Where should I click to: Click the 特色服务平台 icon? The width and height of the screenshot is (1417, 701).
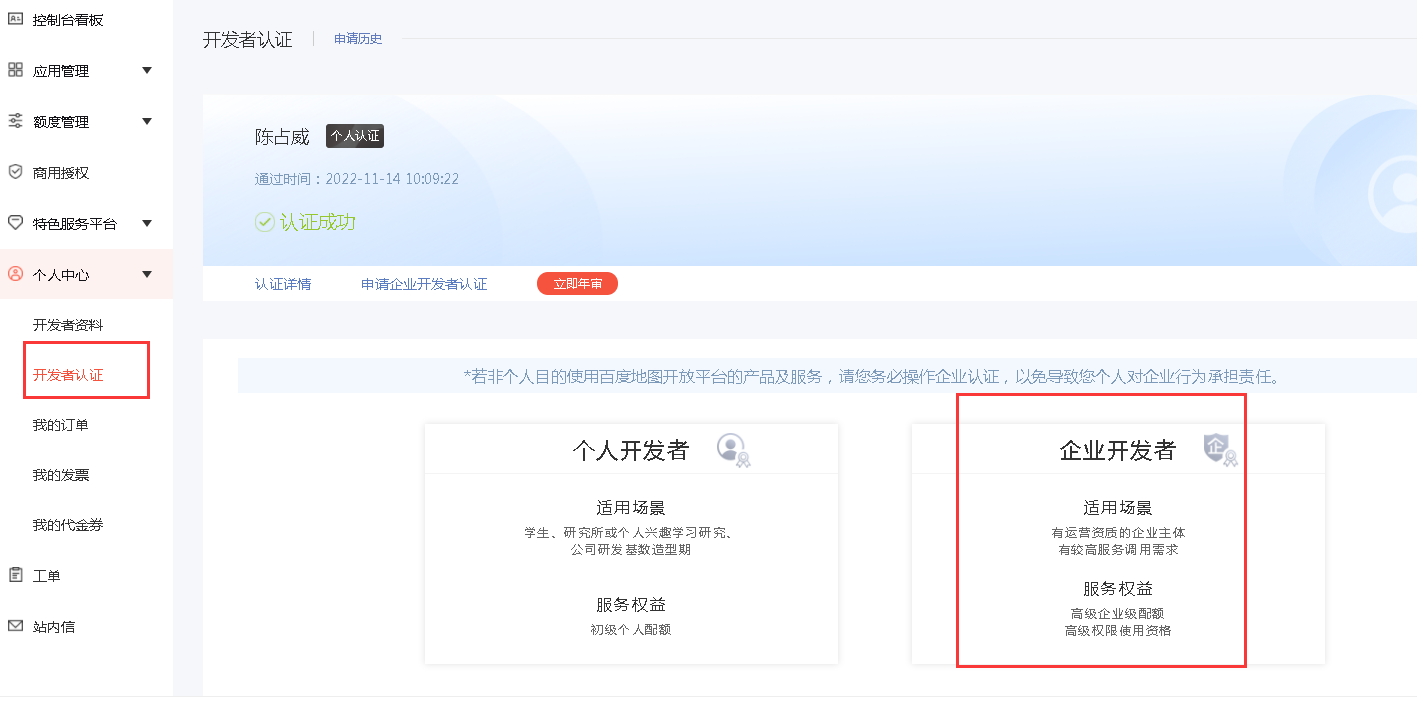(15, 222)
